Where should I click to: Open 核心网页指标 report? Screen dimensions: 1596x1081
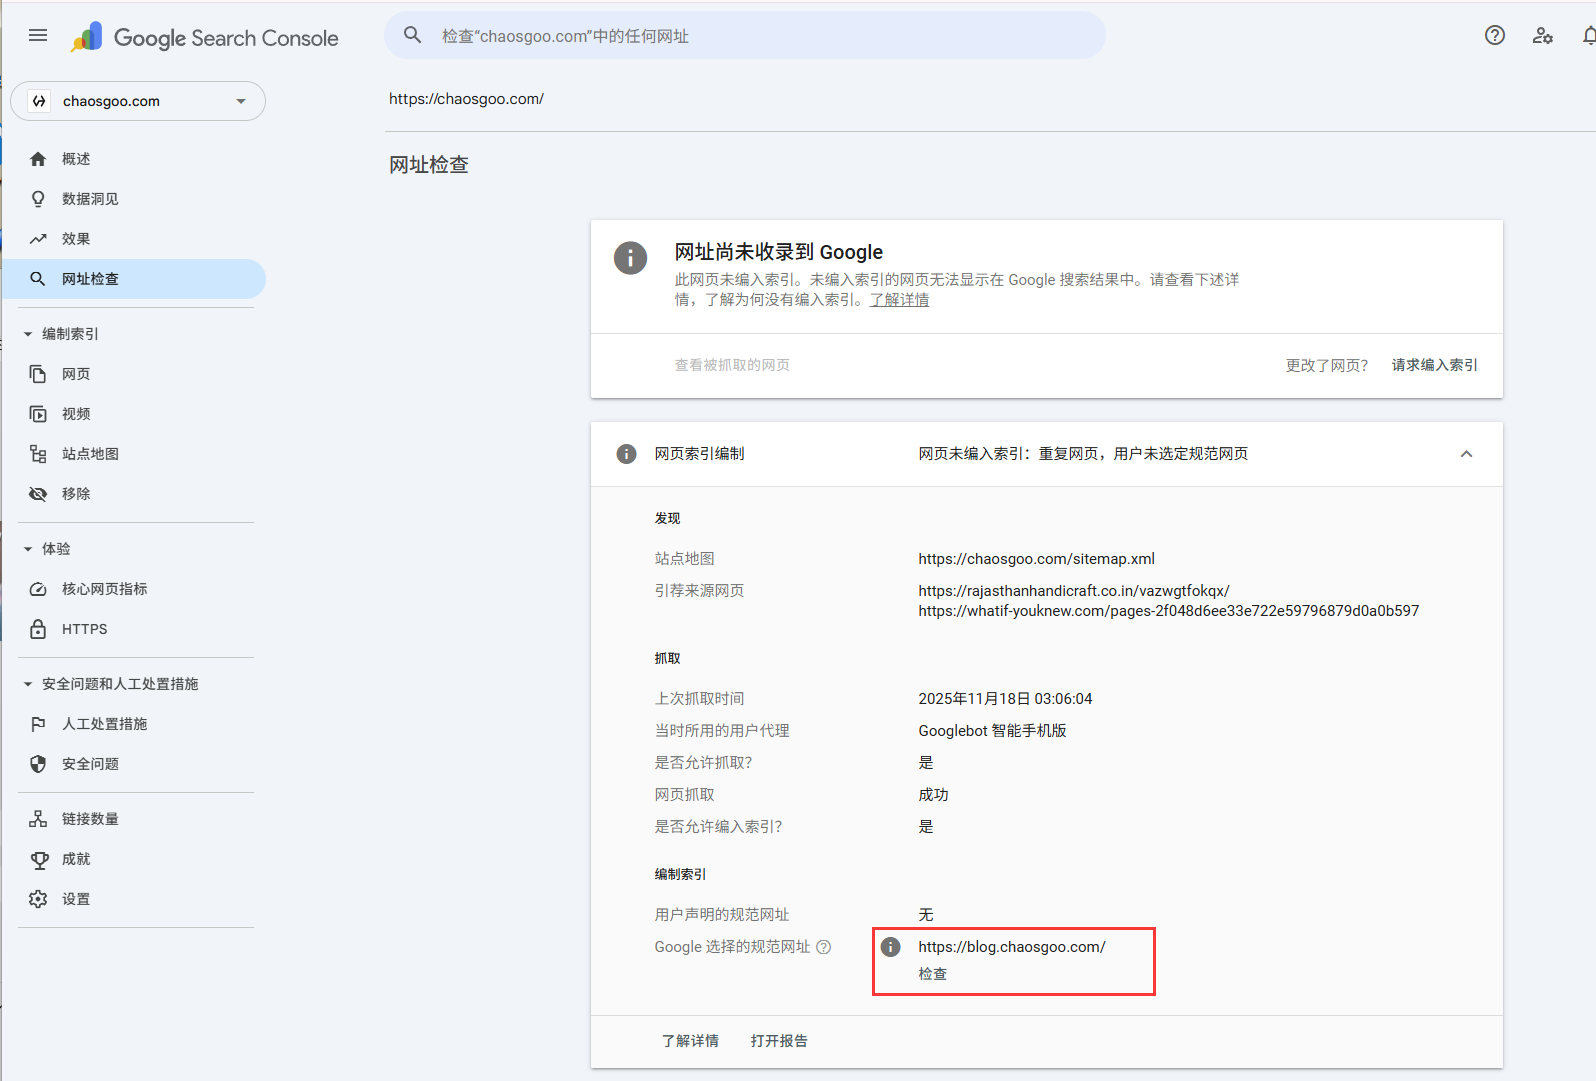pos(104,589)
